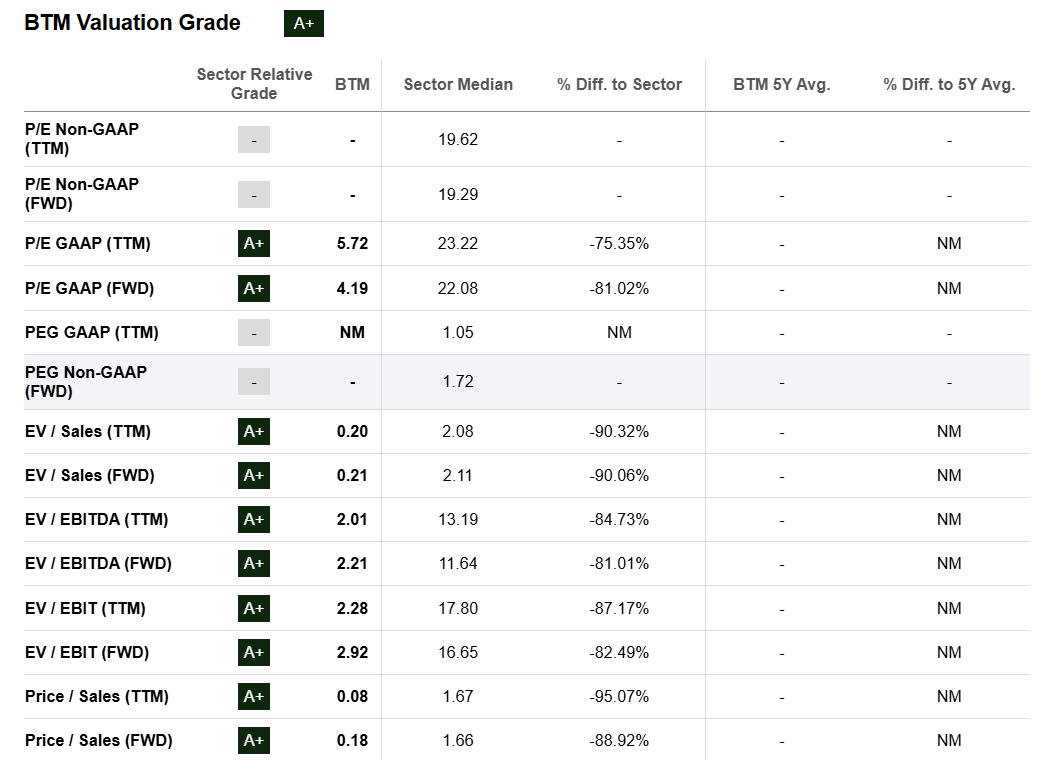Click the A+ grade badge for EV / EBITDA (FWD)
This screenshot has height=760, width=1042.
254,564
